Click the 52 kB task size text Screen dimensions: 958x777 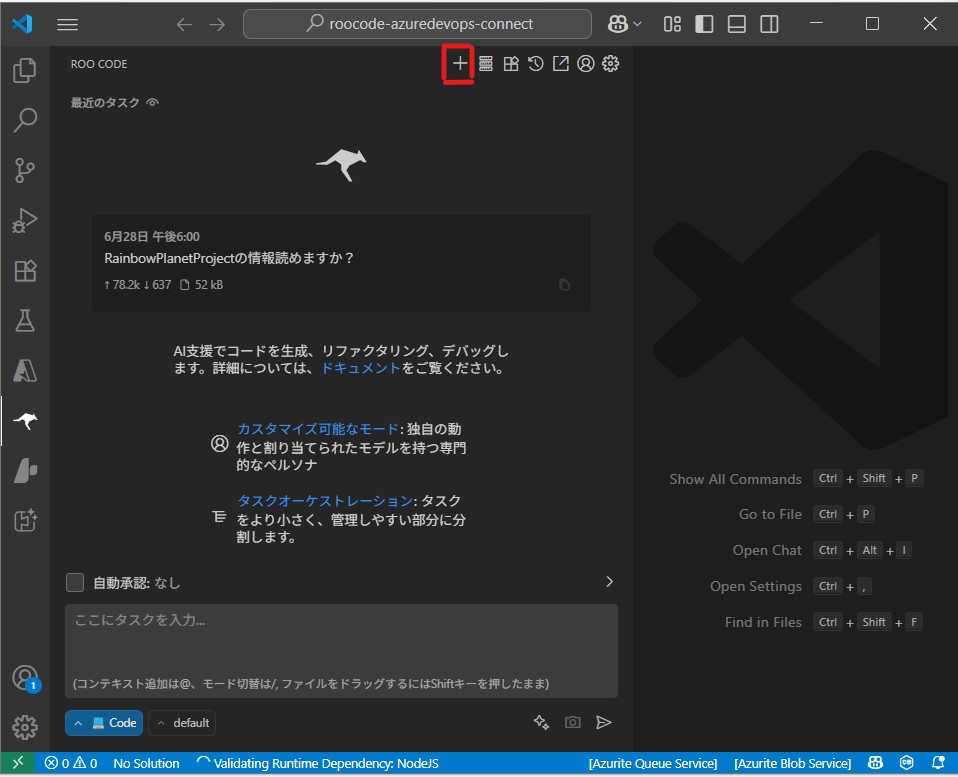tap(209, 285)
